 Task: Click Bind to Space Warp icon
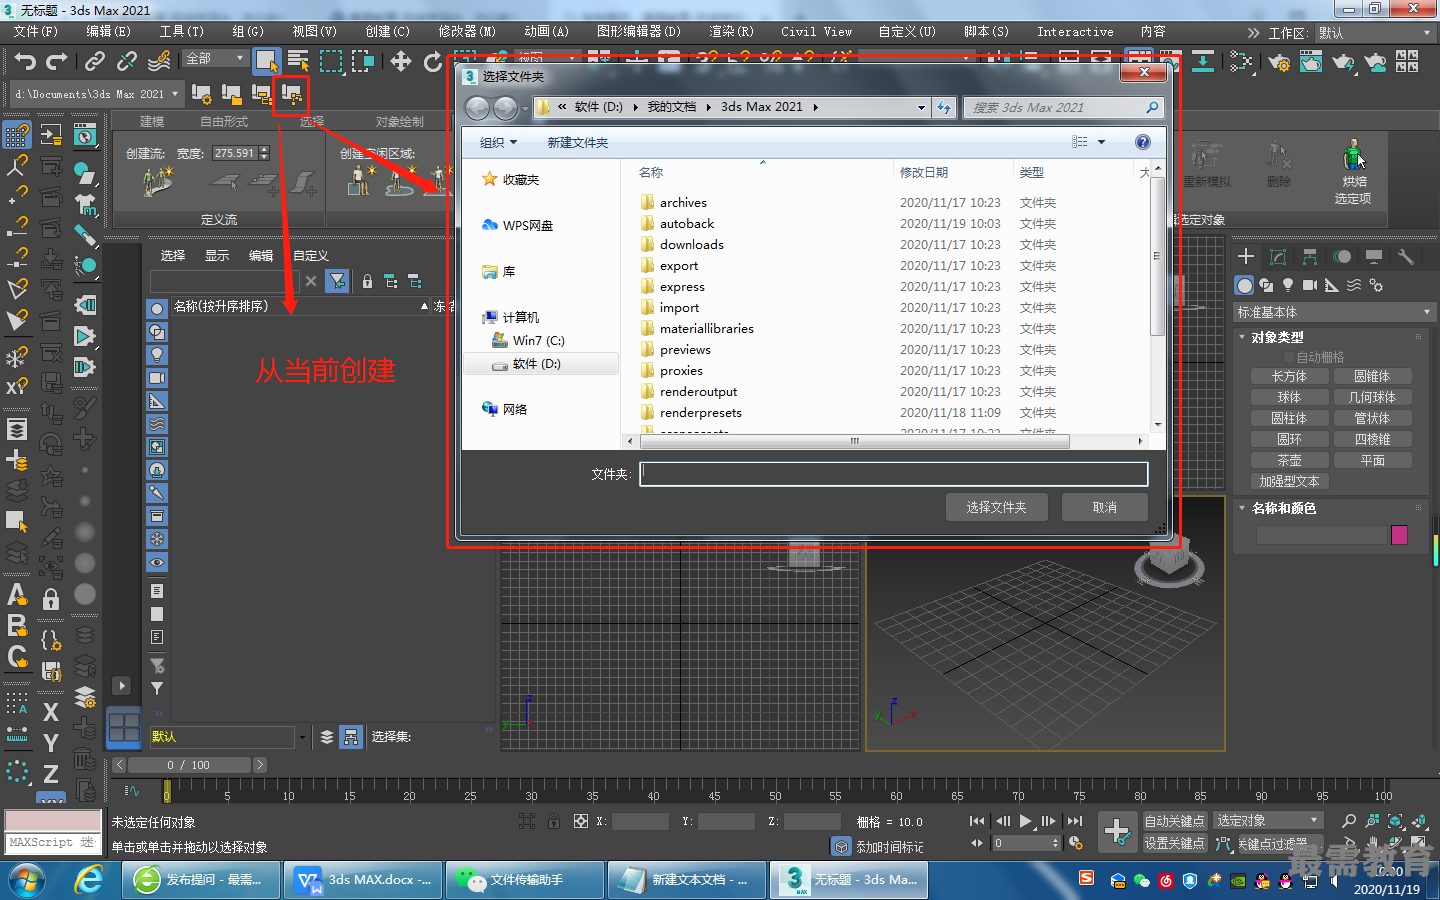click(159, 62)
